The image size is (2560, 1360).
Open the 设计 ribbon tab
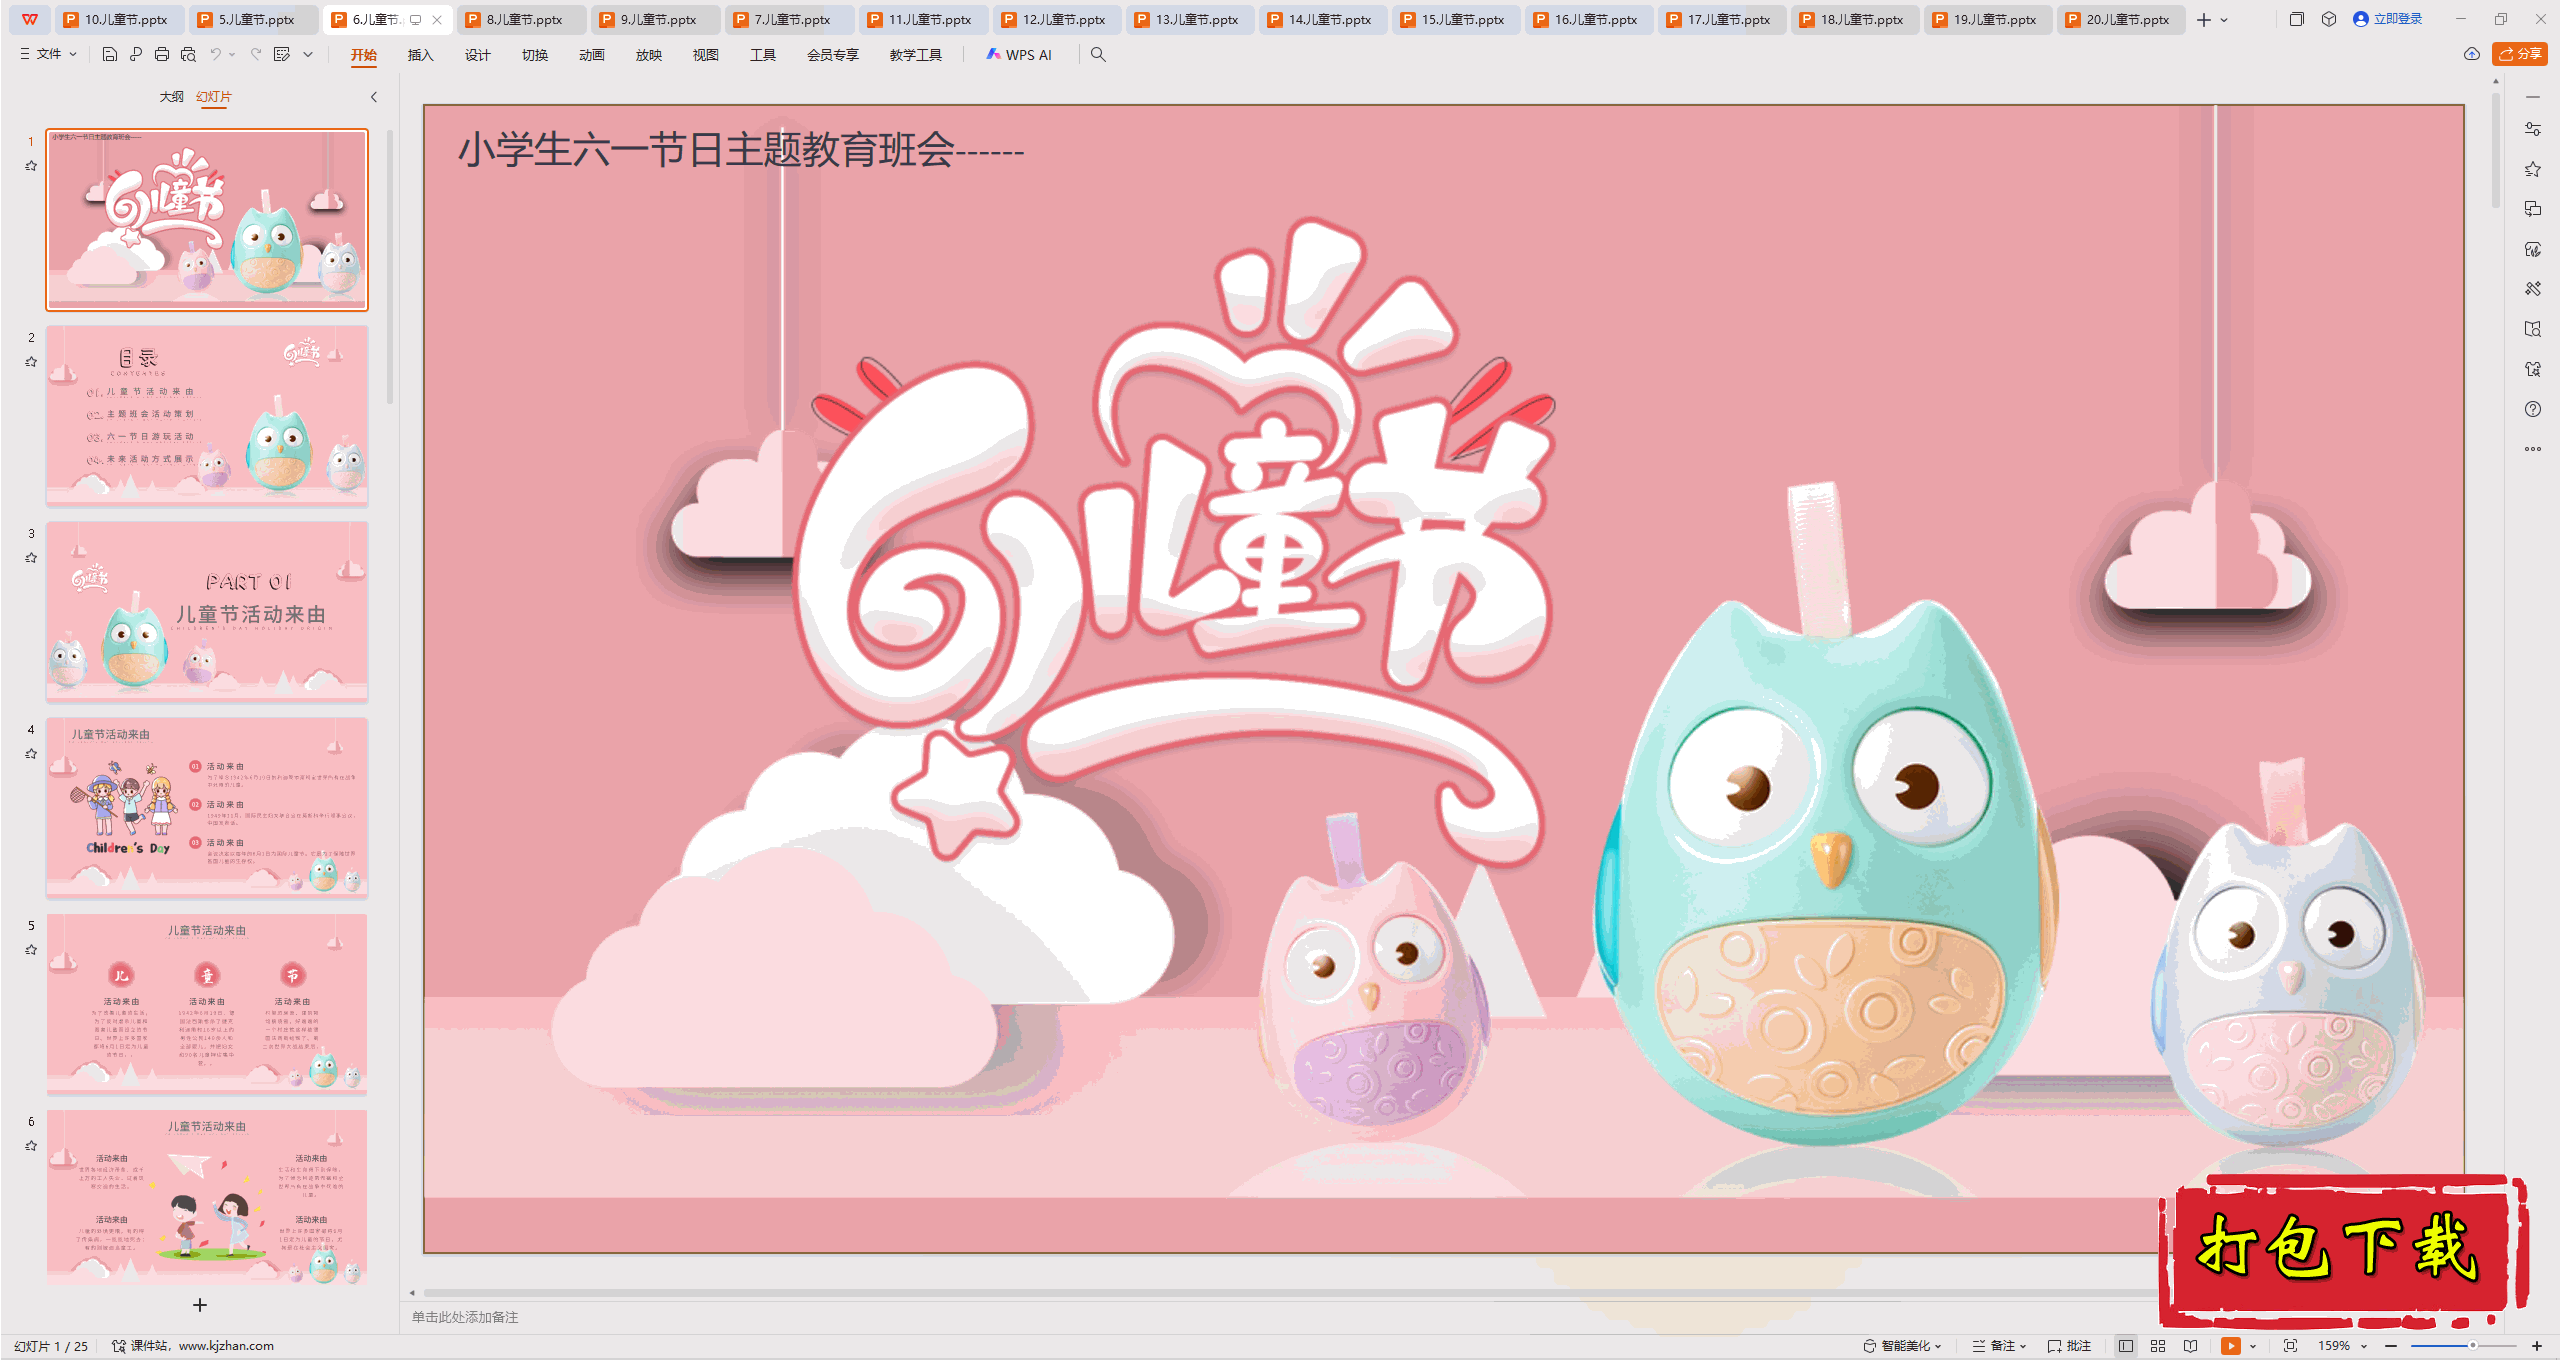[x=477, y=55]
